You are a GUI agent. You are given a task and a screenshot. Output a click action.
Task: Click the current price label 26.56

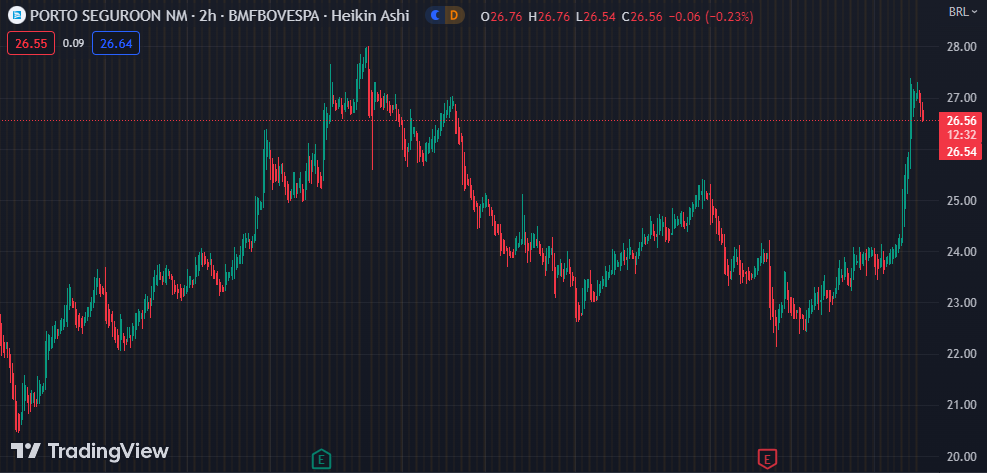[x=961, y=120]
